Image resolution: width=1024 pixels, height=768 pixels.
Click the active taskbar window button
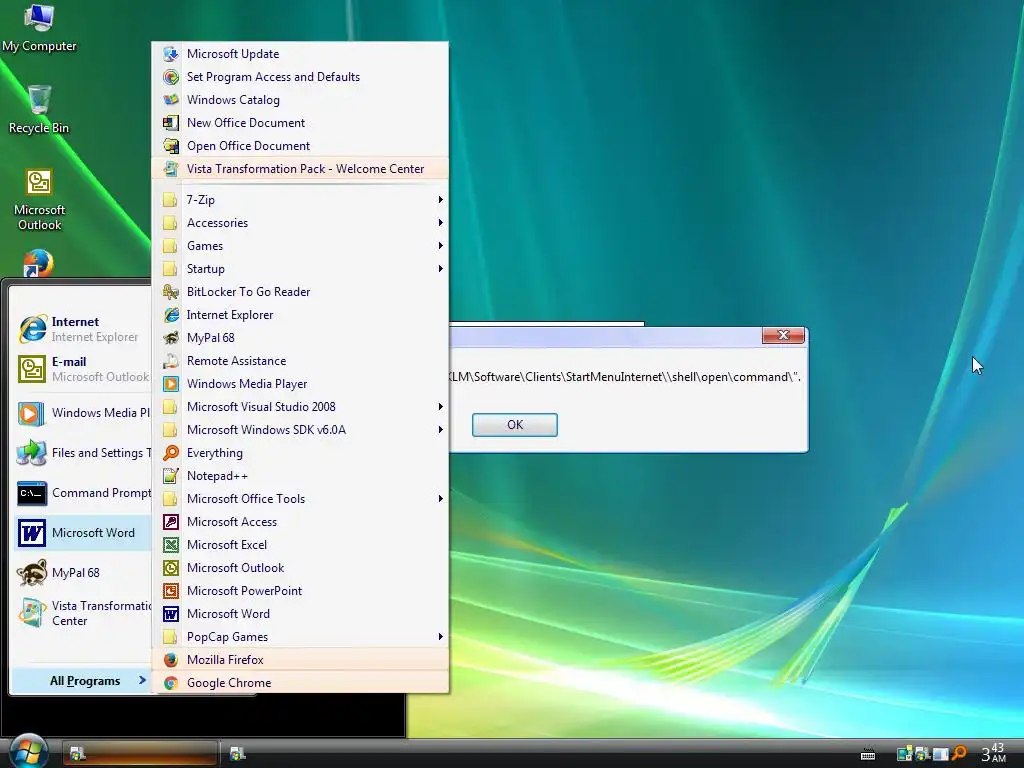pos(140,754)
